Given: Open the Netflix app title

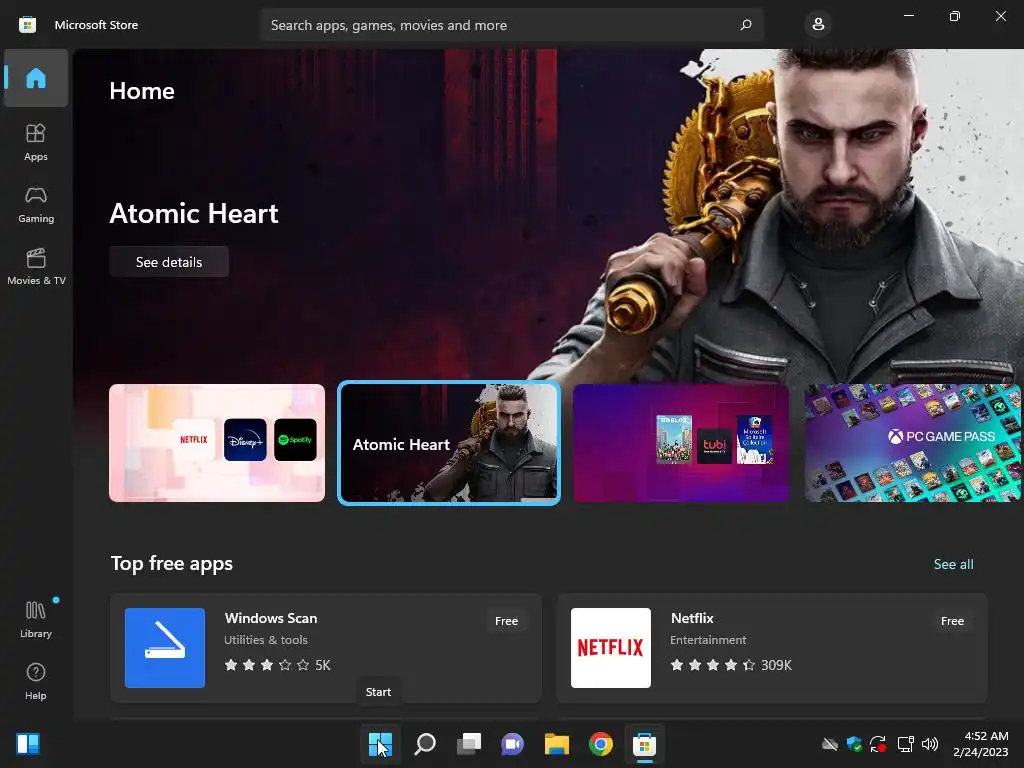Looking at the screenshot, I should [692, 618].
